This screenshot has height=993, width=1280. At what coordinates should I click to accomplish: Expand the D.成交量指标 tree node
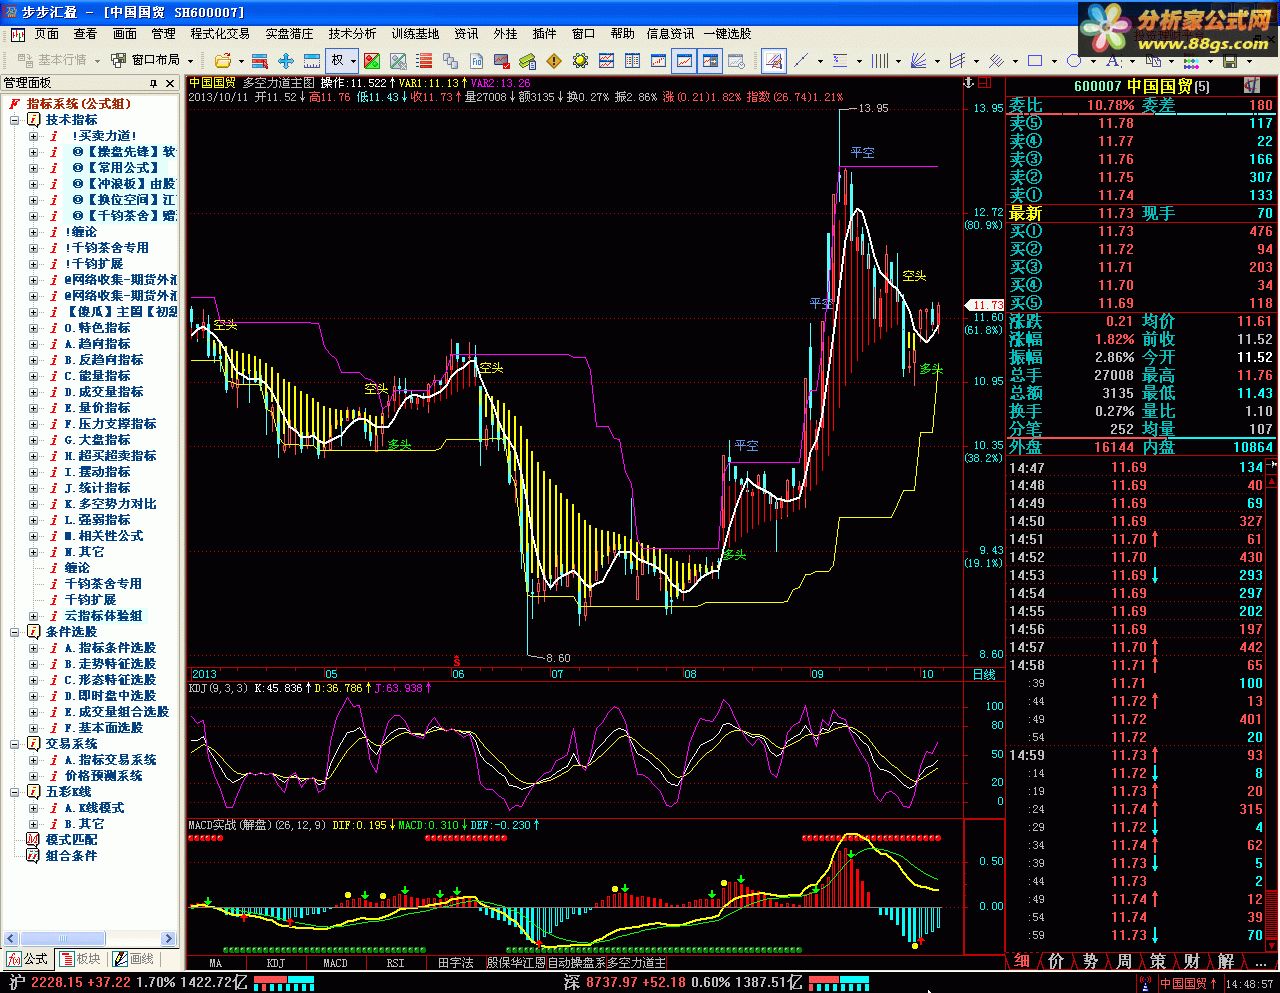33,392
